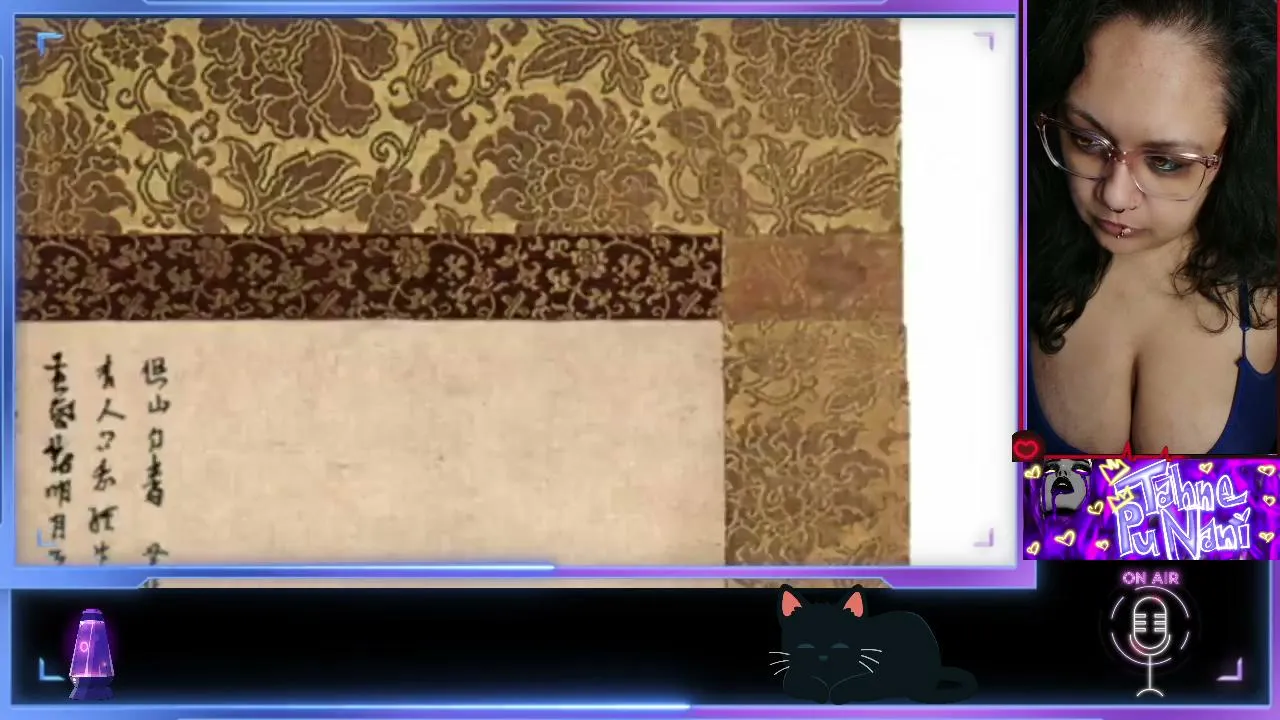Click the glowing microphone icon

pos(1150,643)
